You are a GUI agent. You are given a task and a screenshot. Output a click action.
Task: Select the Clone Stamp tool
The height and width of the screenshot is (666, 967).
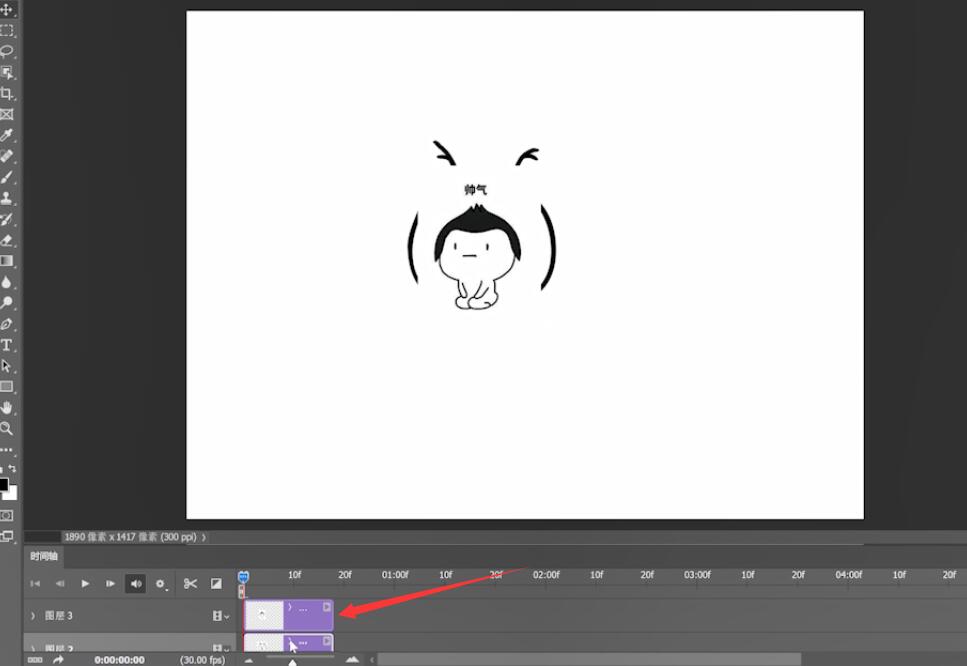coord(7,198)
